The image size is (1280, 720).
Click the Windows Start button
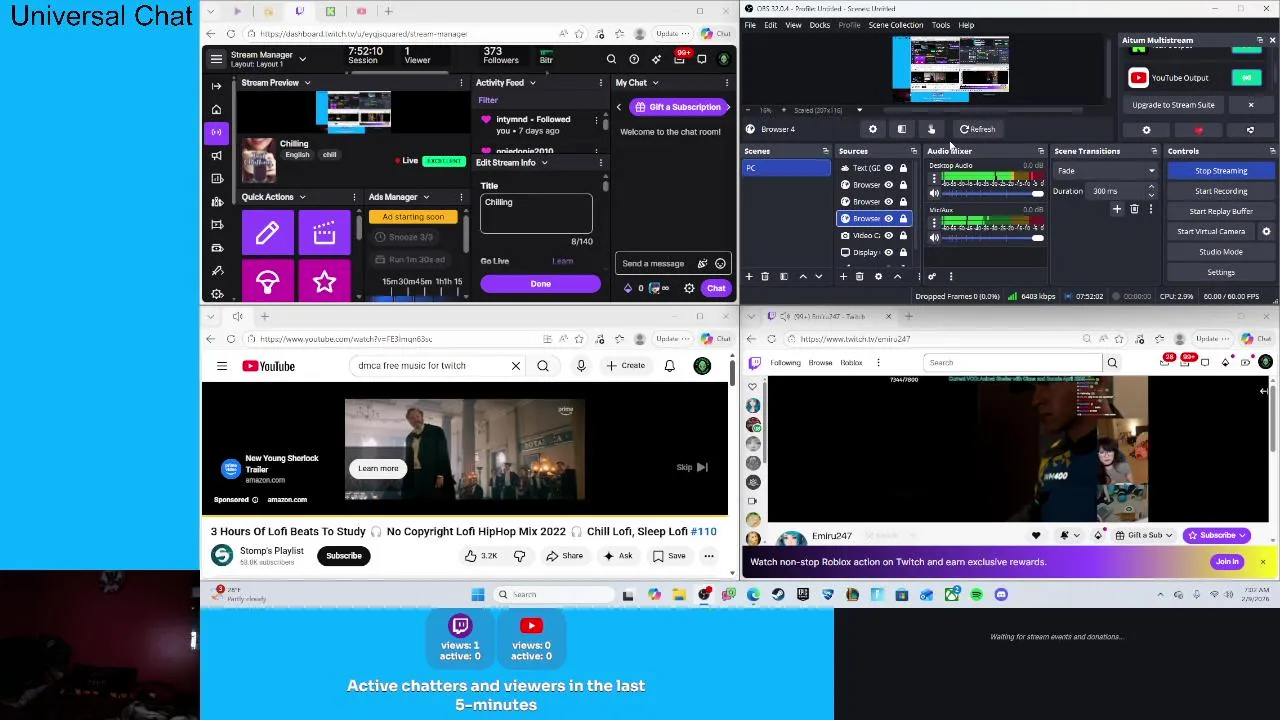pyautogui.click(x=478, y=595)
